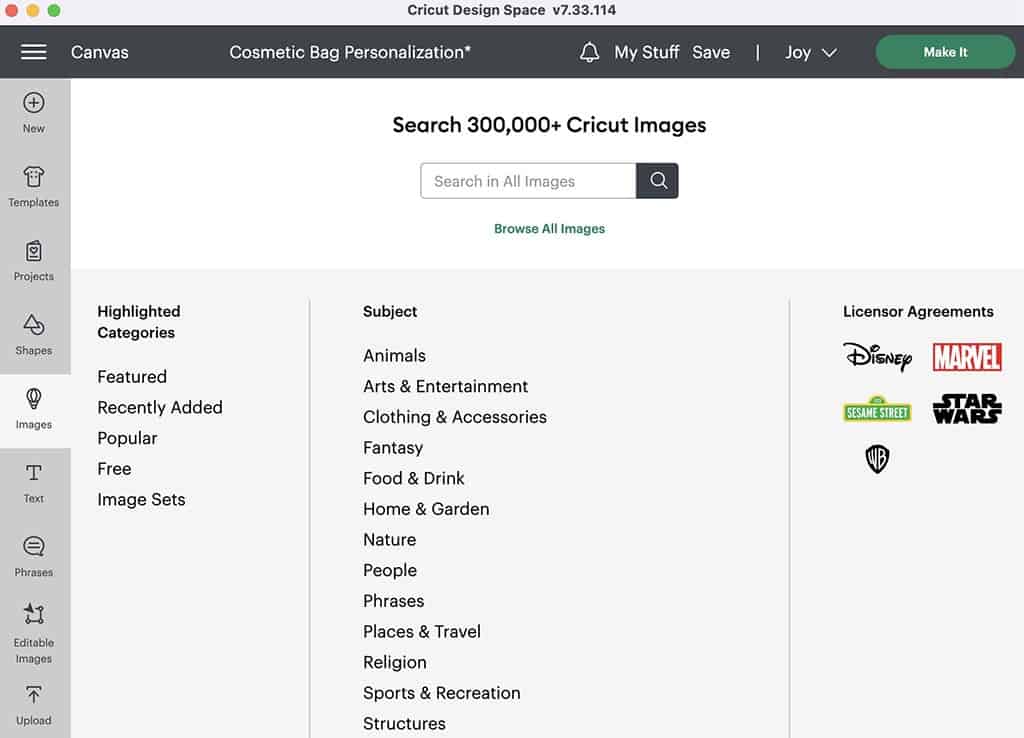Browse Disney licensed images

[x=877, y=357]
